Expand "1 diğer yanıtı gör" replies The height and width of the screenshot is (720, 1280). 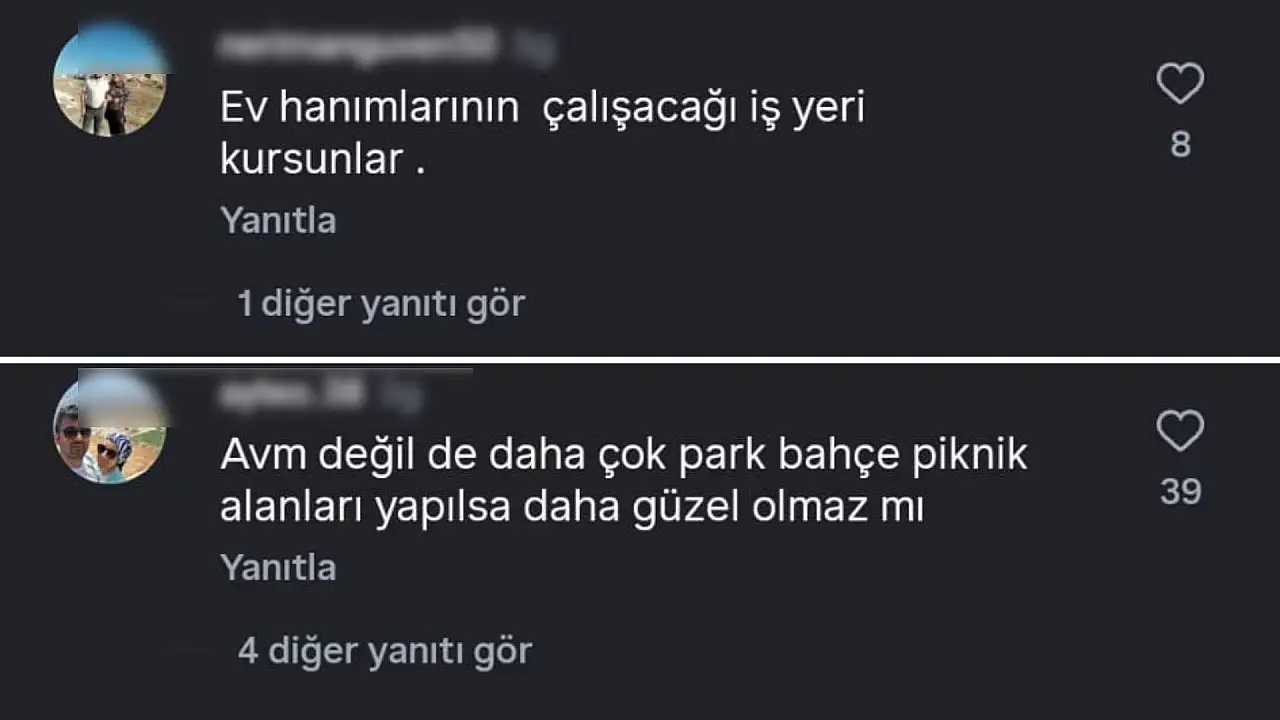(381, 304)
